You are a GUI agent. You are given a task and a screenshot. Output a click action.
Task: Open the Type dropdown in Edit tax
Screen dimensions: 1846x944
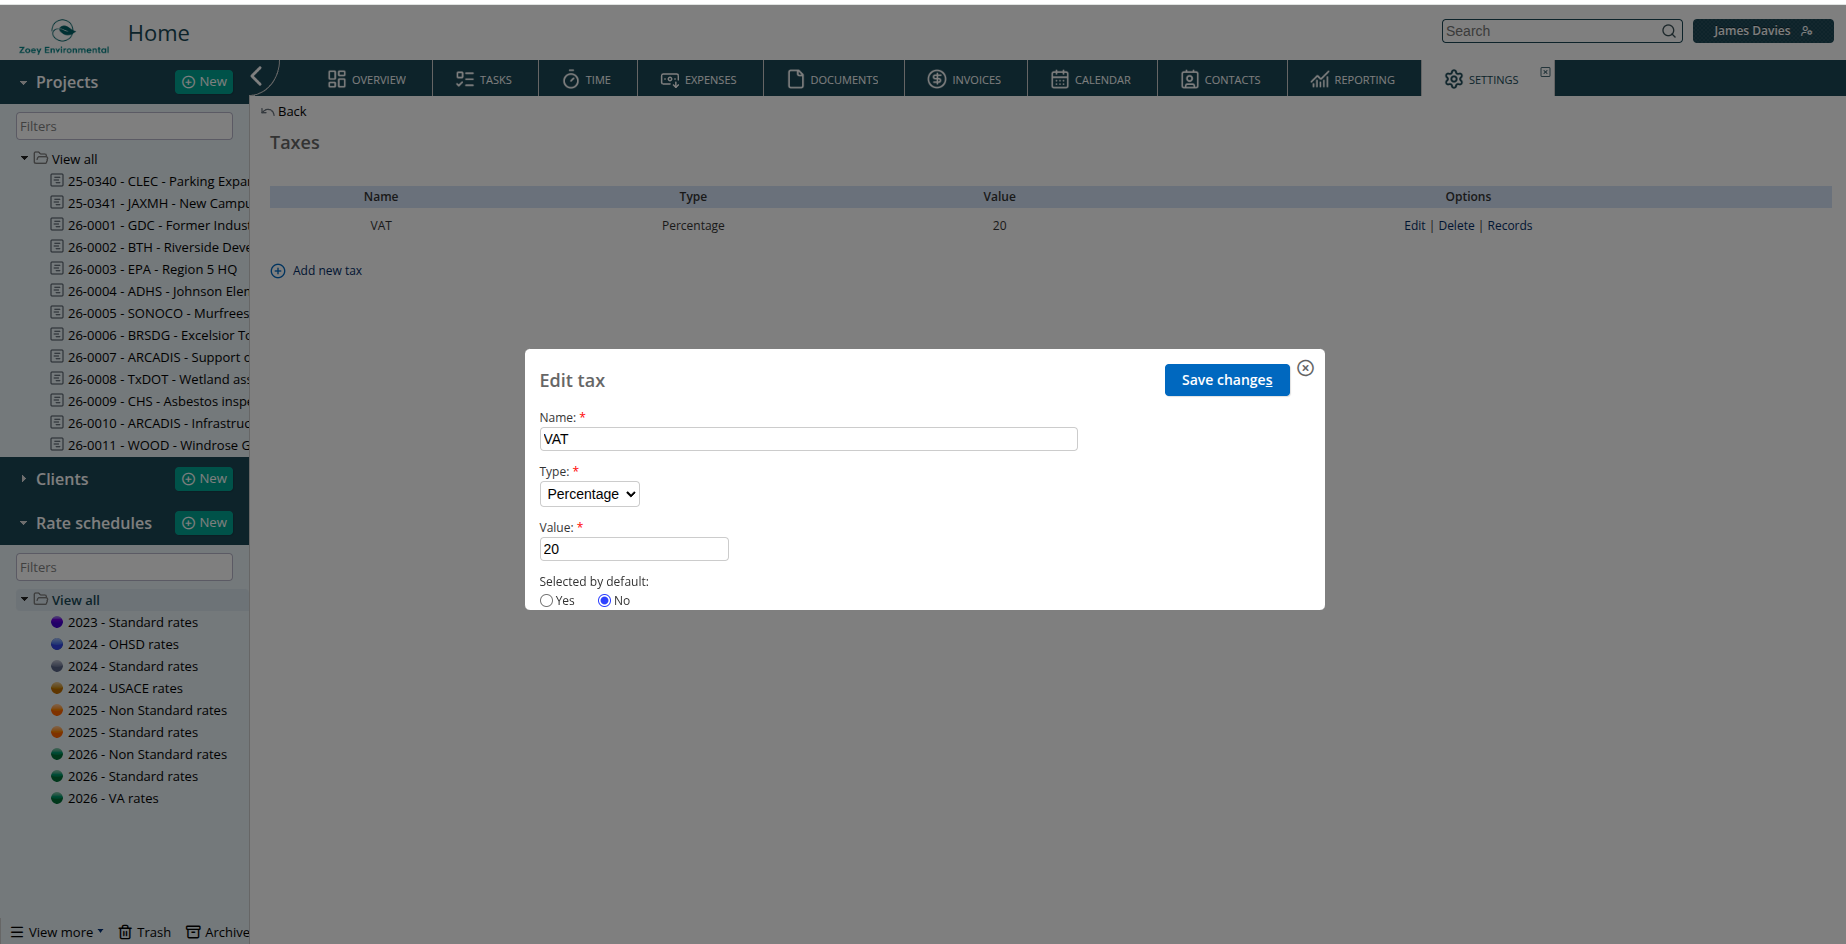point(590,494)
